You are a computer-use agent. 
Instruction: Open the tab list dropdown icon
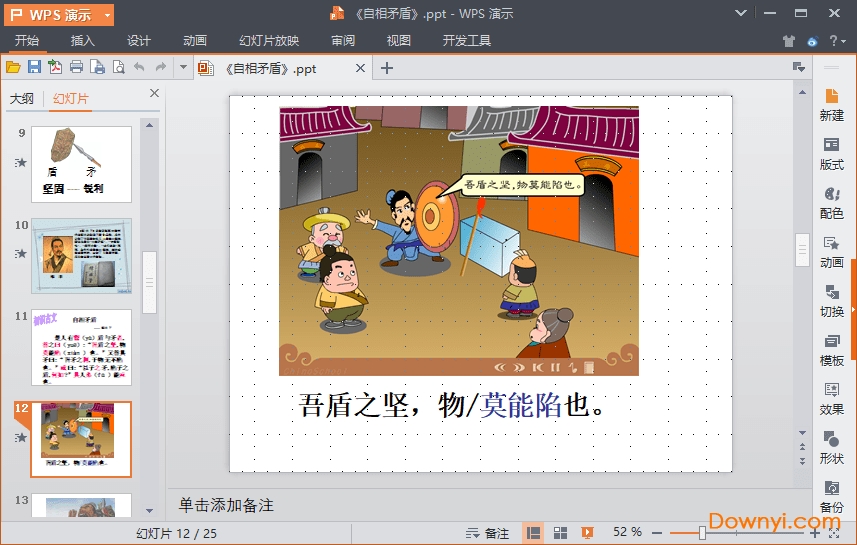tap(799, 67)
